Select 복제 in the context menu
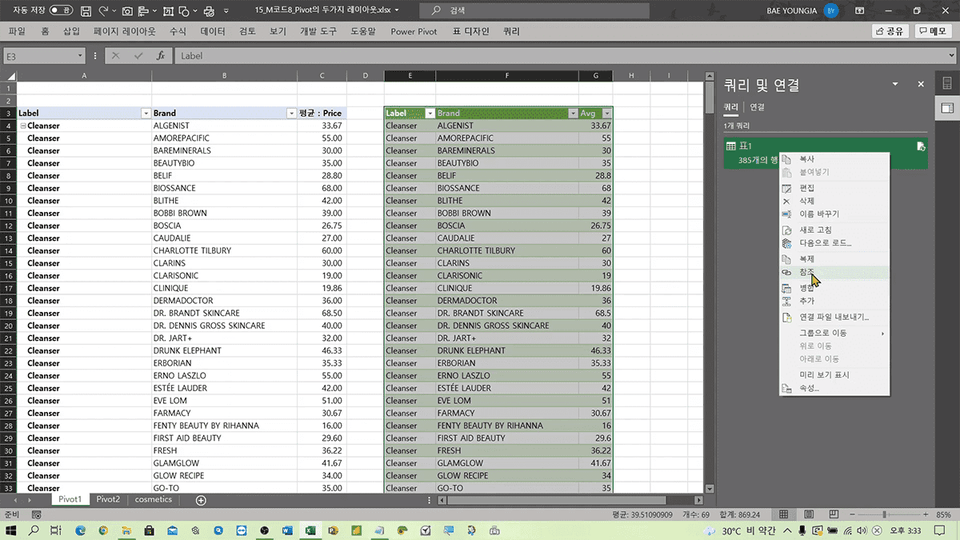 [x=834, y=260]
